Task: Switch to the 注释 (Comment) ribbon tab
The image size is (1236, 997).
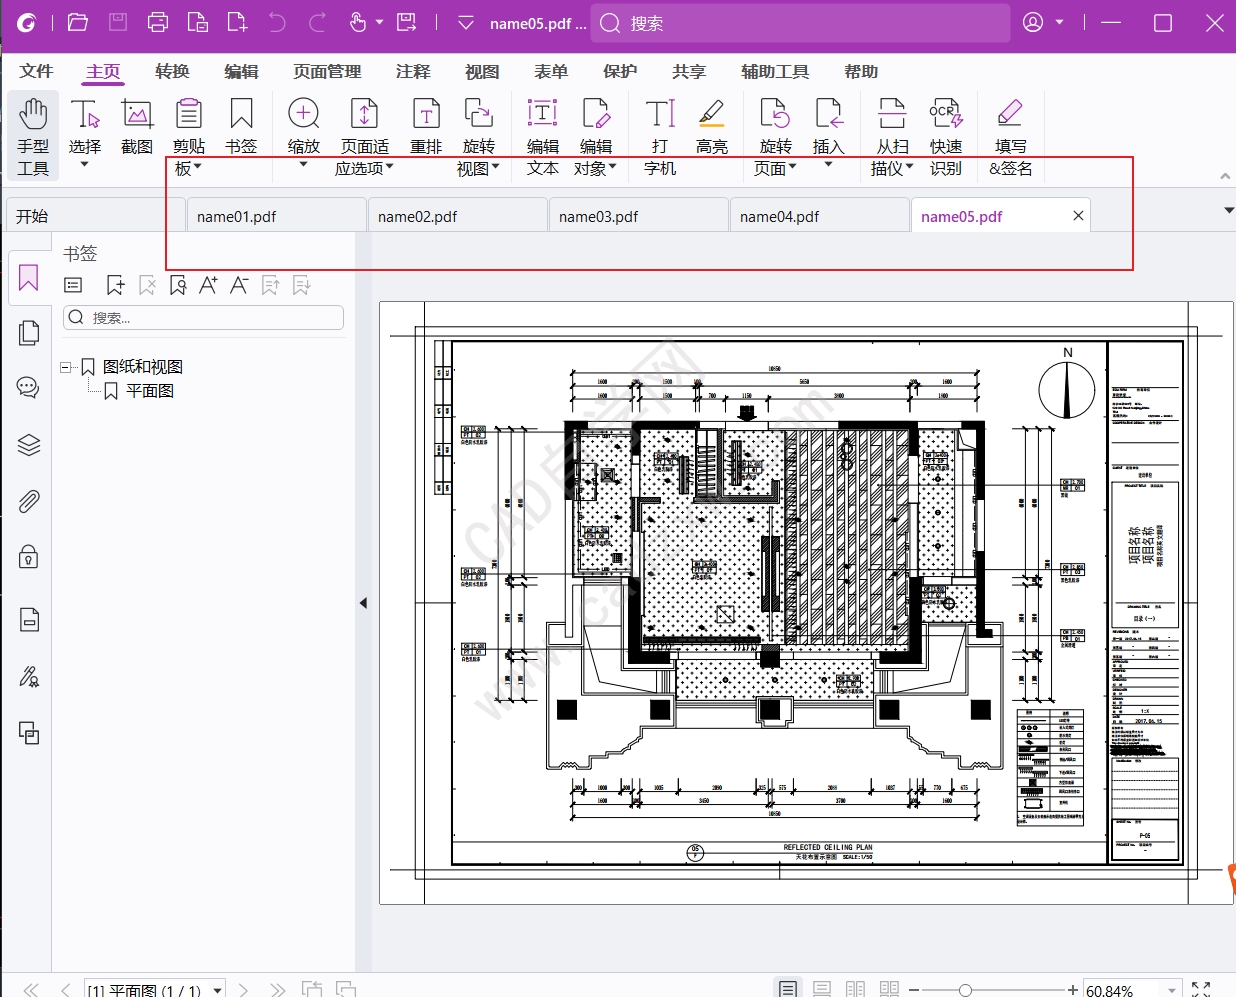Action: tap(413, 71)
